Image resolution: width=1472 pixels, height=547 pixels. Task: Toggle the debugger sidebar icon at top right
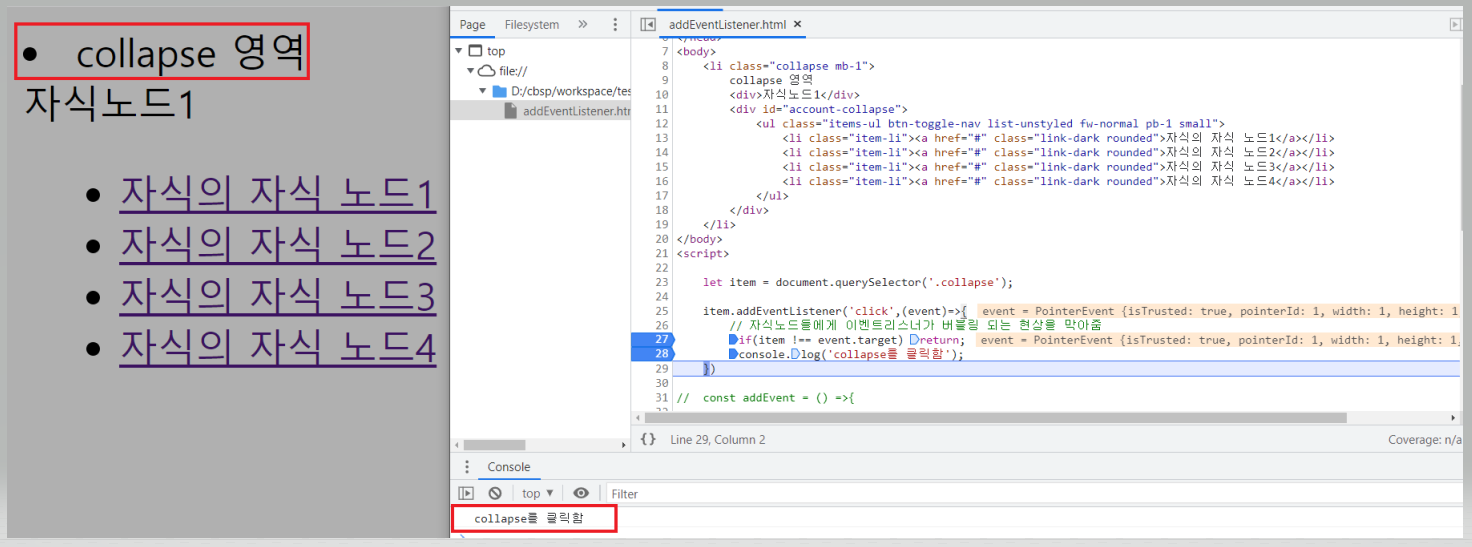(1455, 25)
